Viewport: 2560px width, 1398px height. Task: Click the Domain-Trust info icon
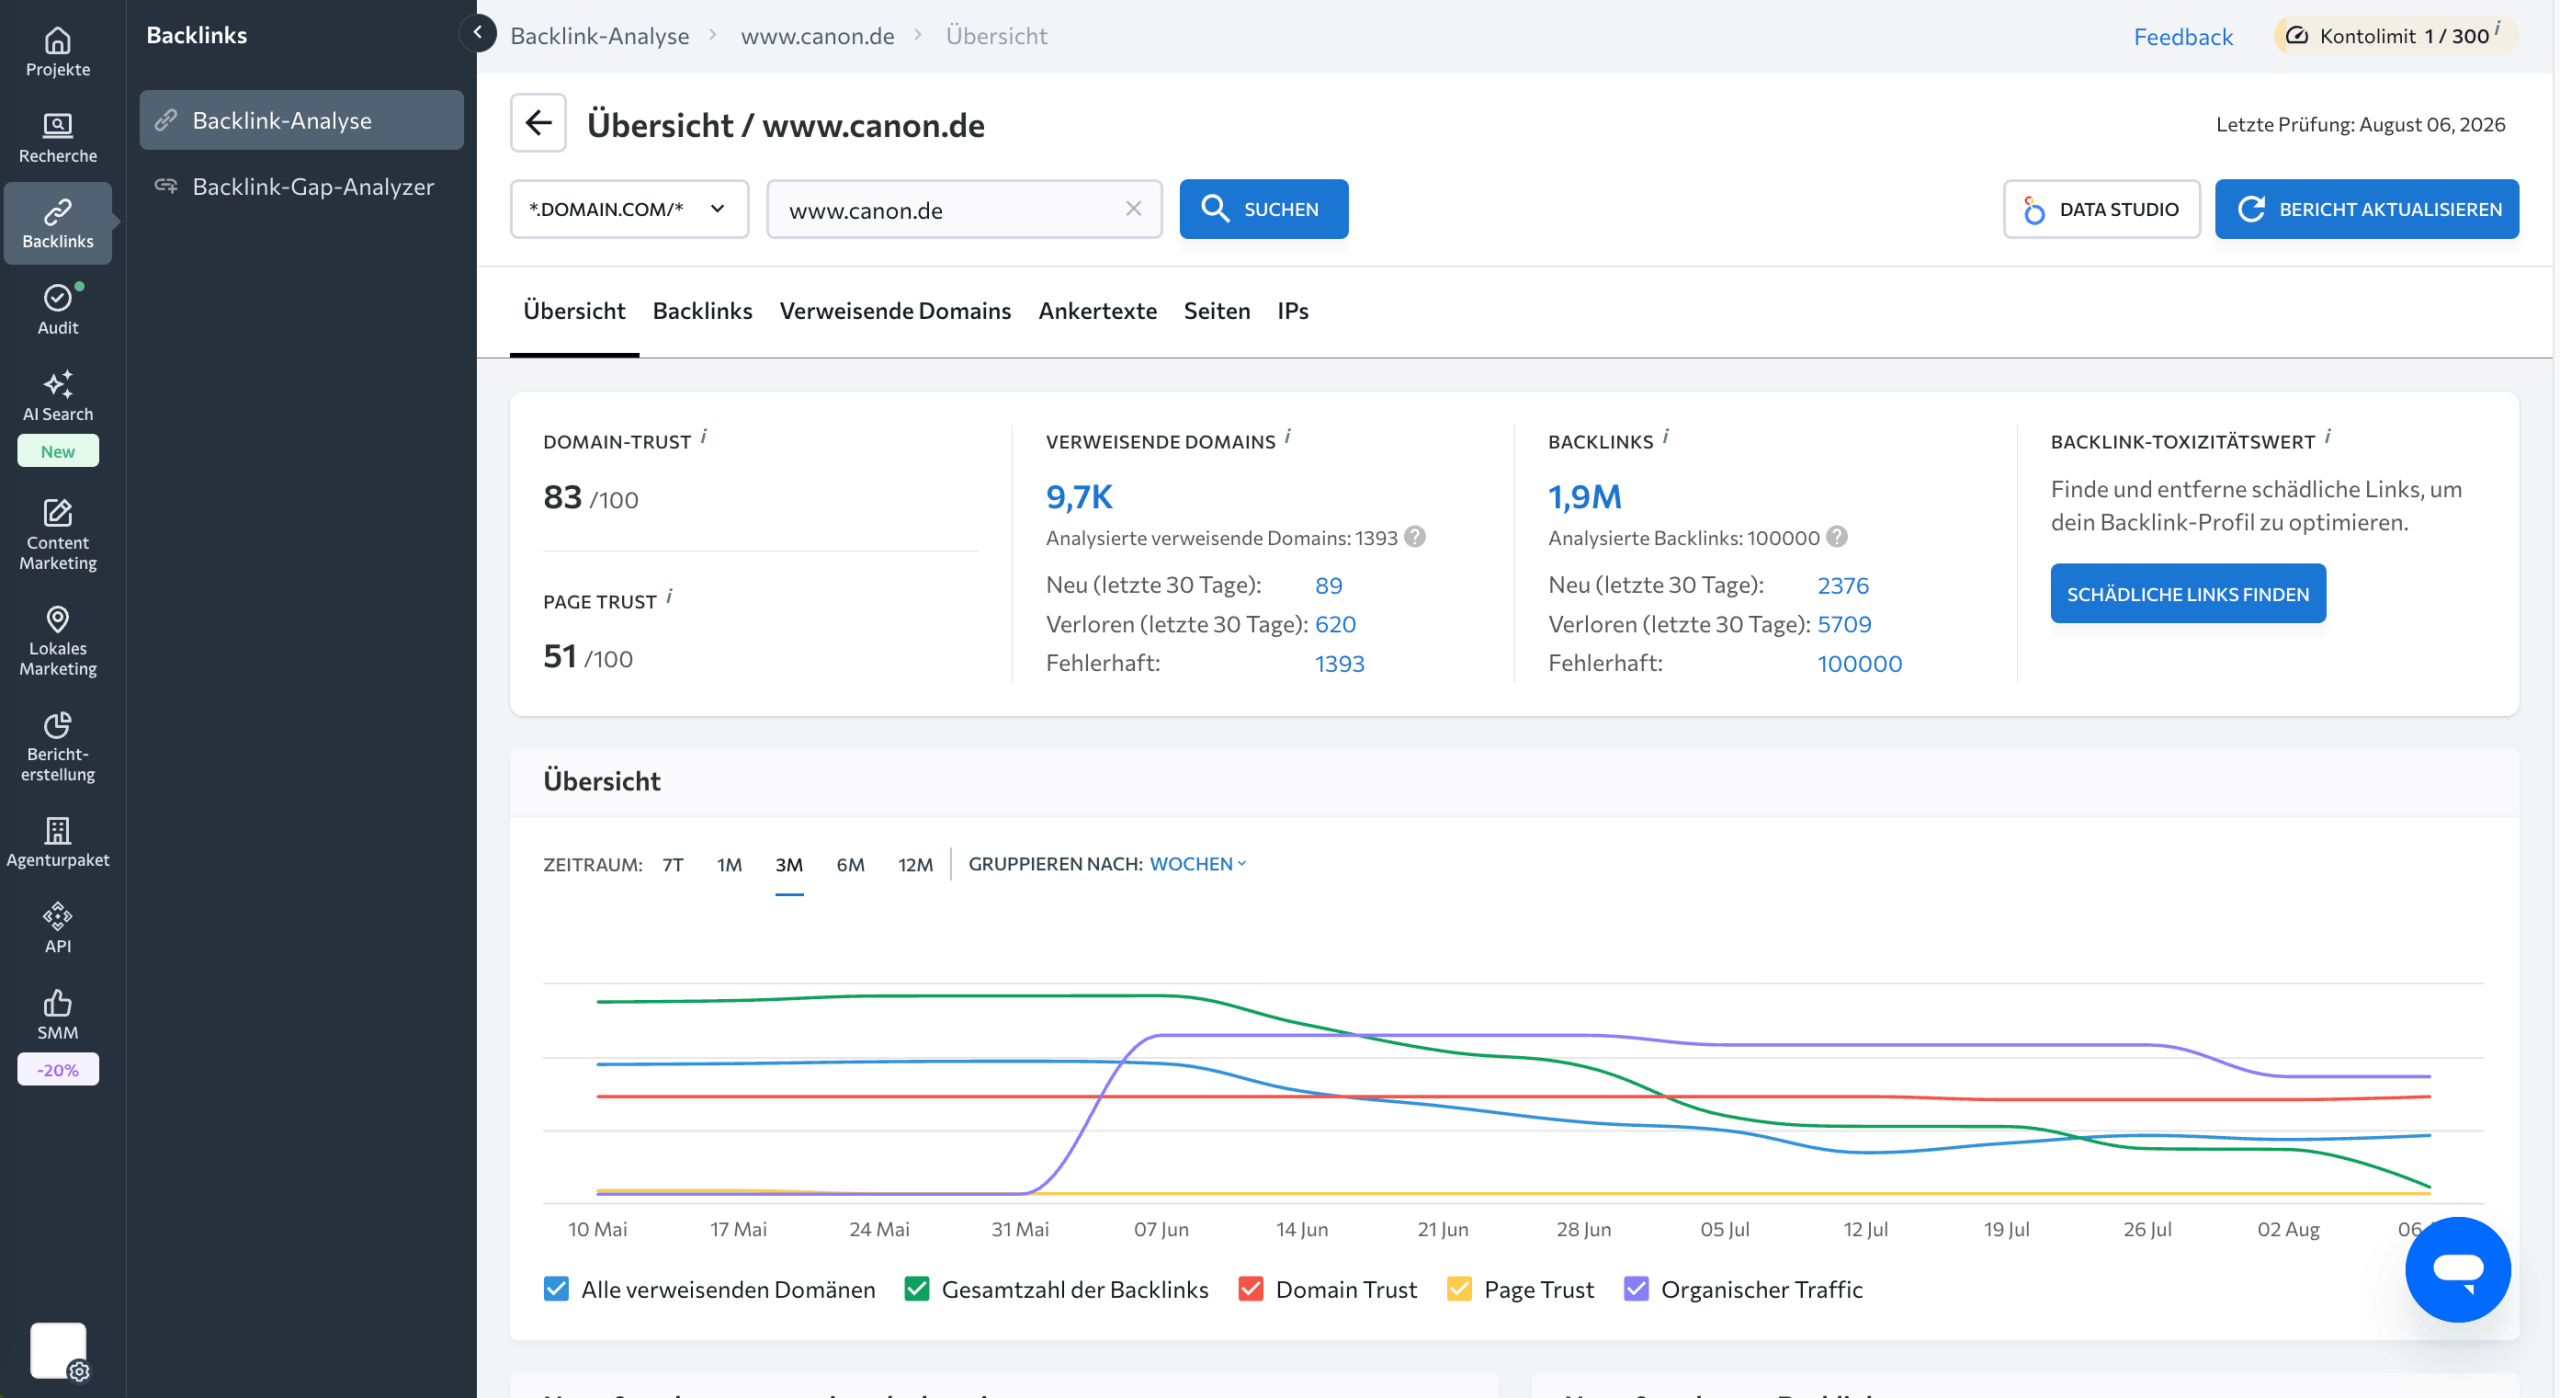click(704, 436)
